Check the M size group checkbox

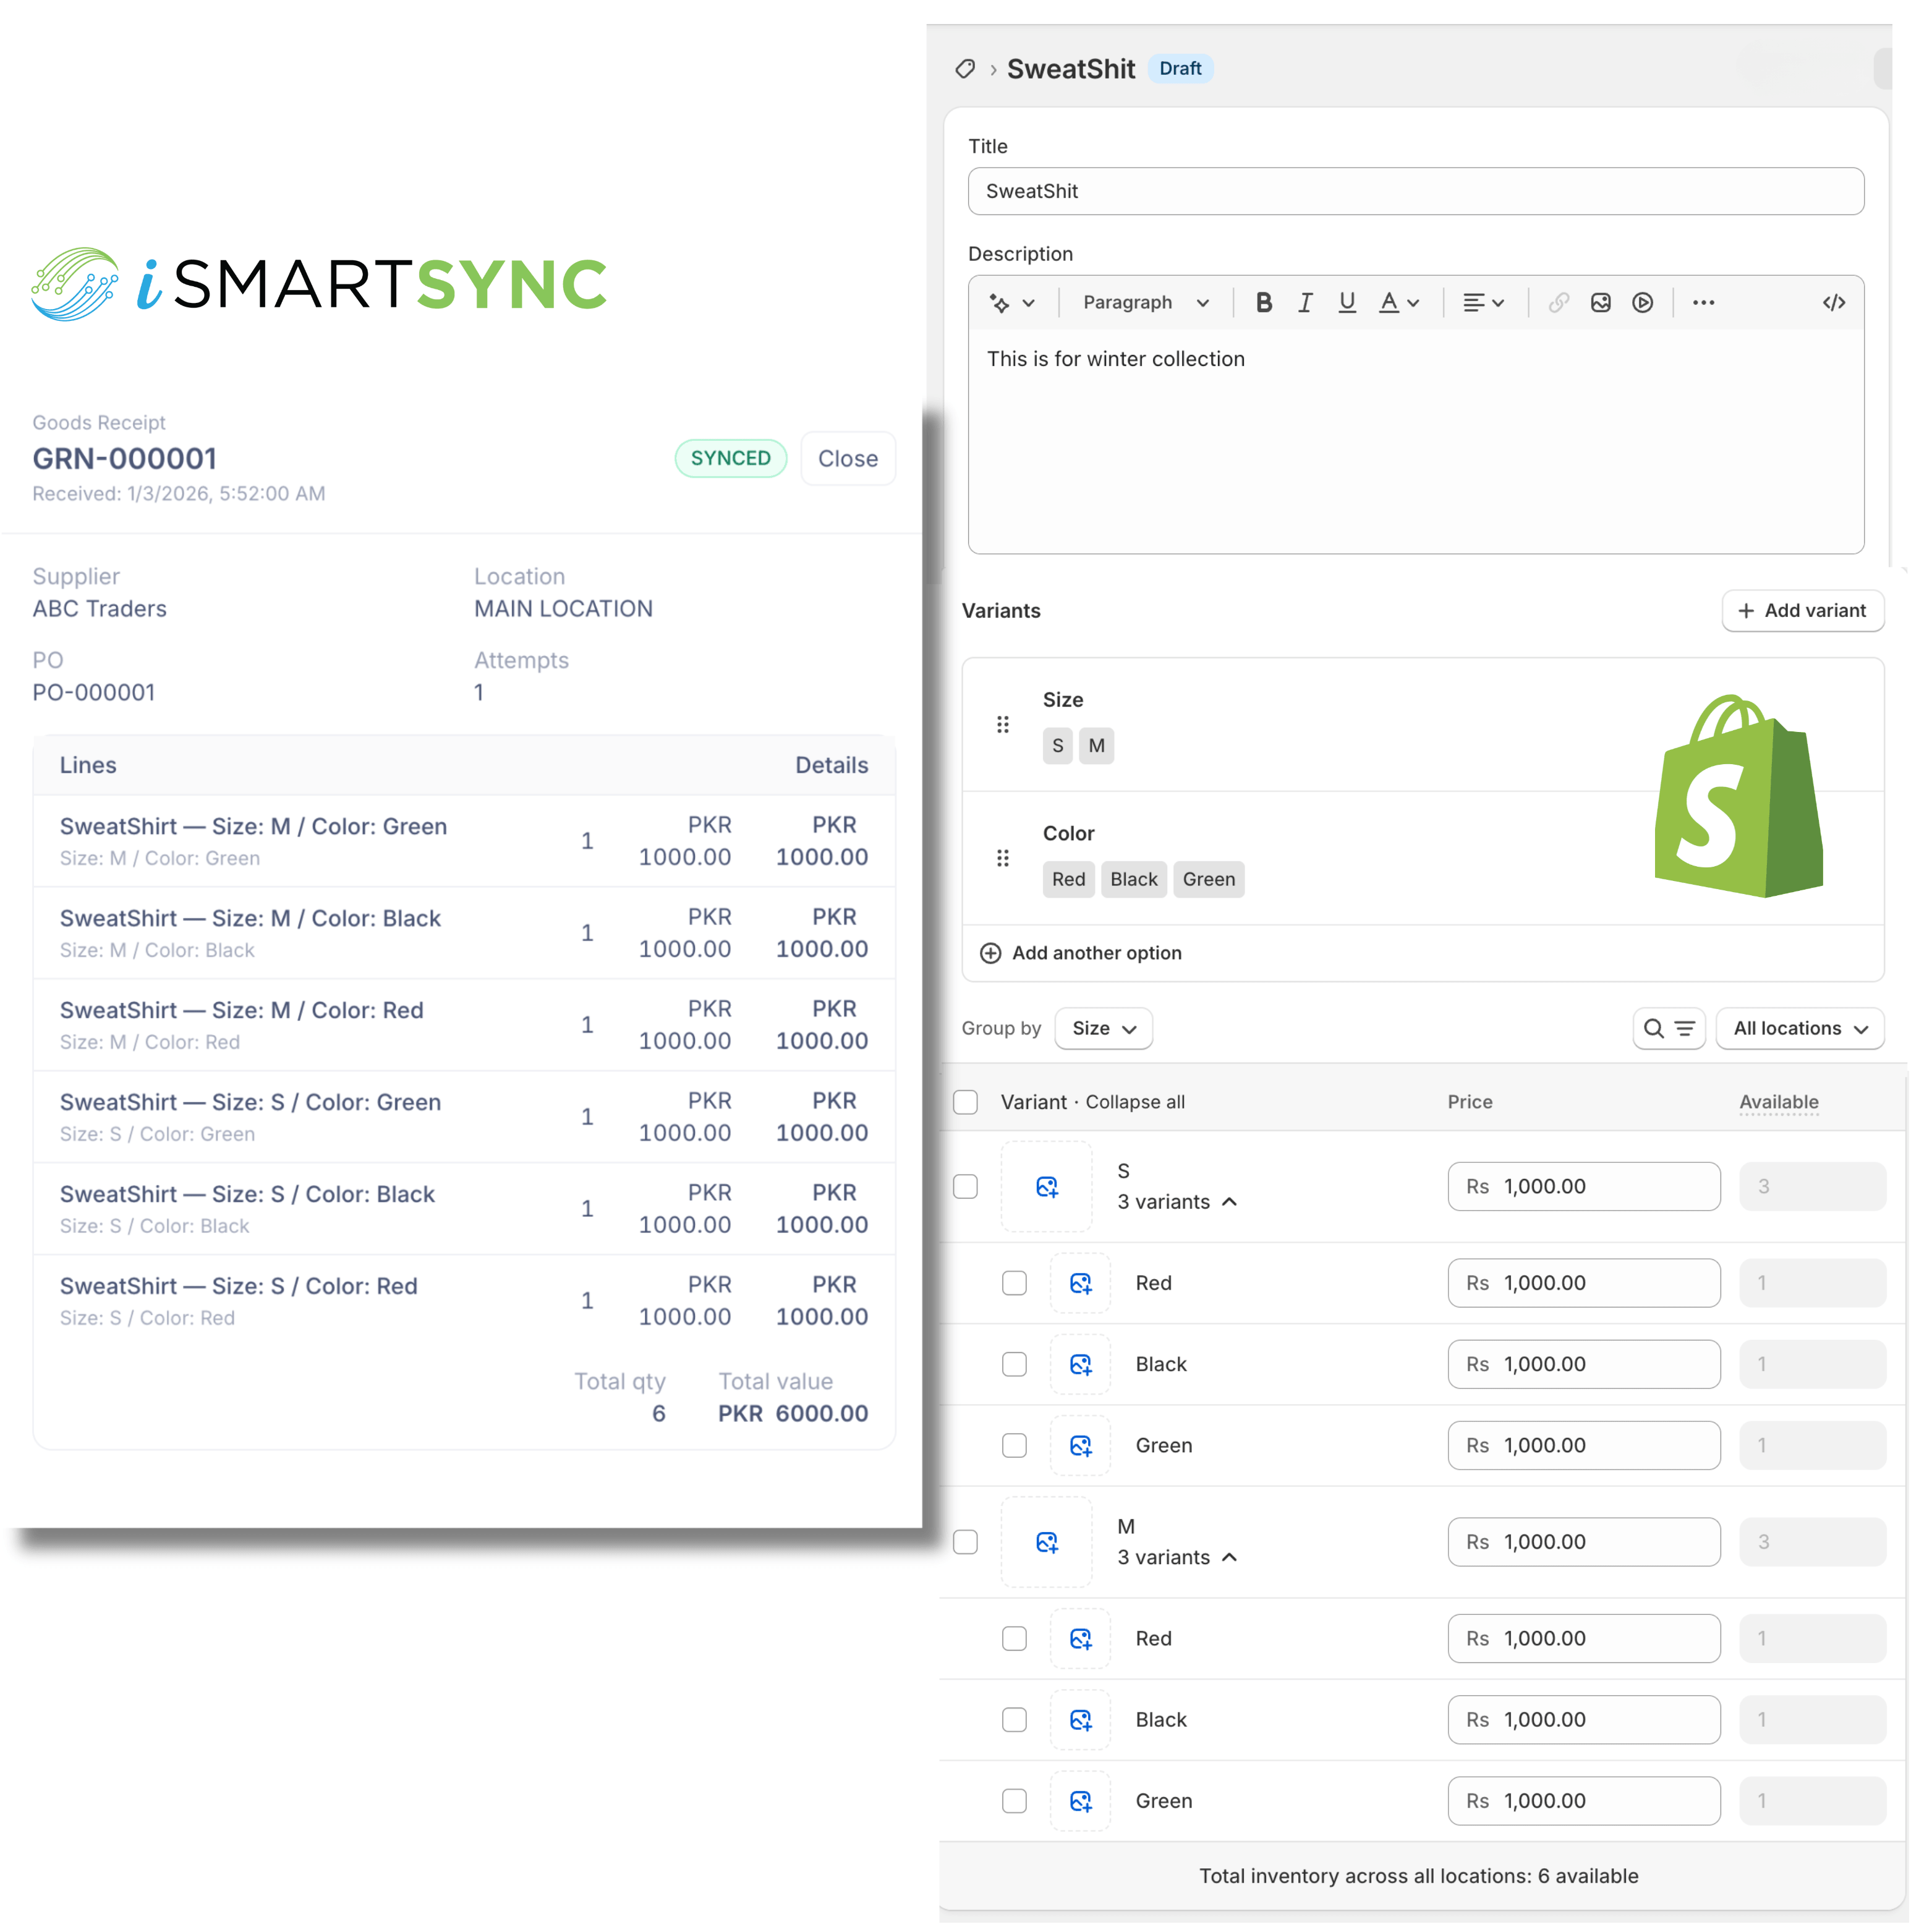click(x=965, y=1541)
